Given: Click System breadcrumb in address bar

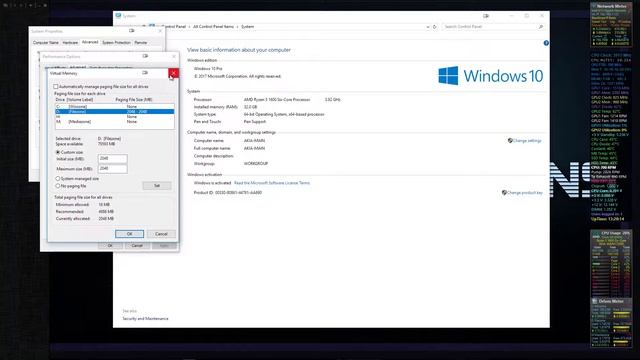Looking at the screenshot, I should pyautogui.click(x=247, y=27).
